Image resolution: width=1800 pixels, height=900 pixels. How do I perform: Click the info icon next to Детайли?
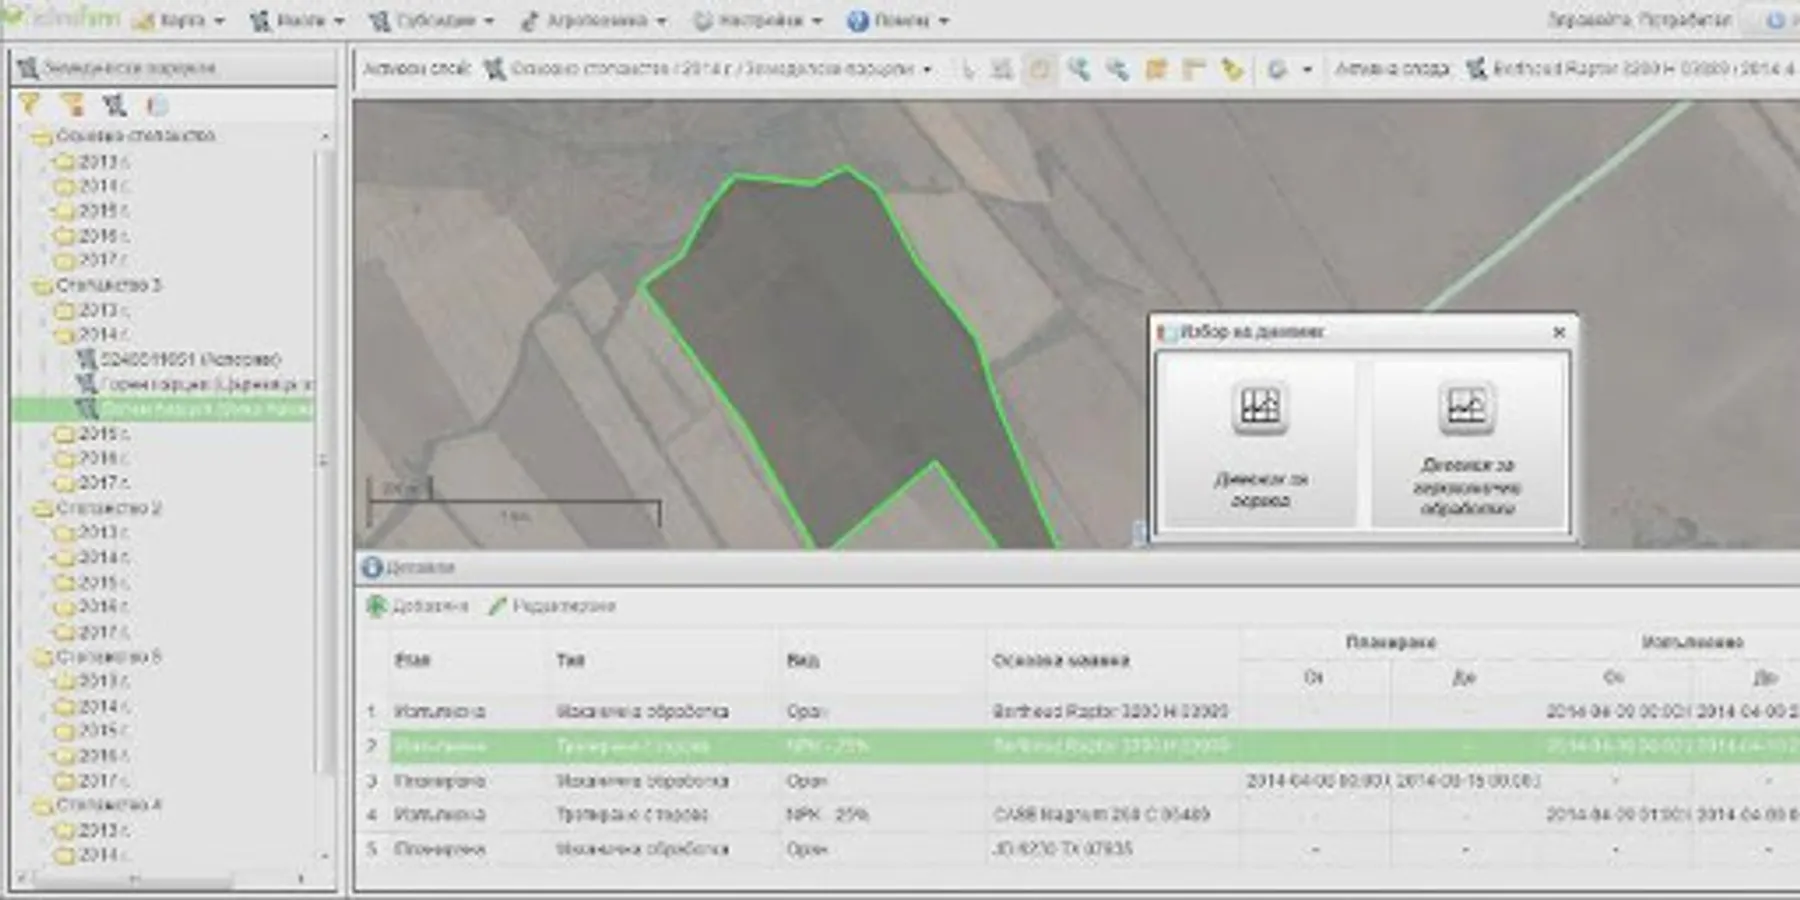(372, 567)
